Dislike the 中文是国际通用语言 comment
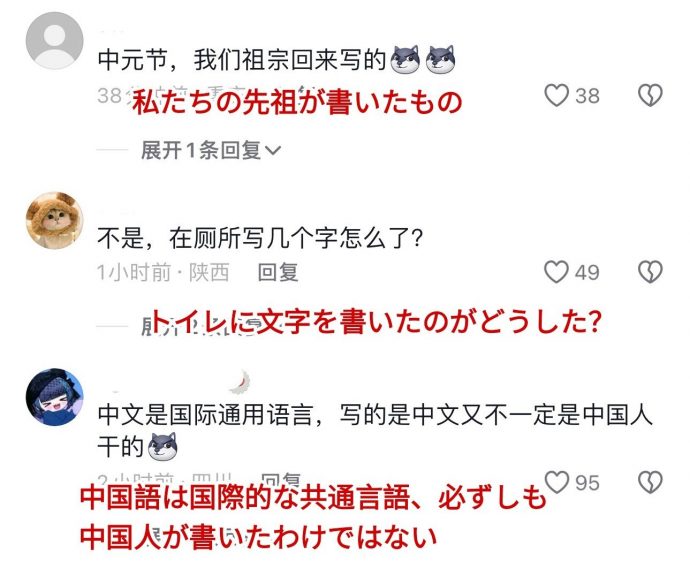The image size is (690, 576). pyautogui.click(x=650, y=482)
